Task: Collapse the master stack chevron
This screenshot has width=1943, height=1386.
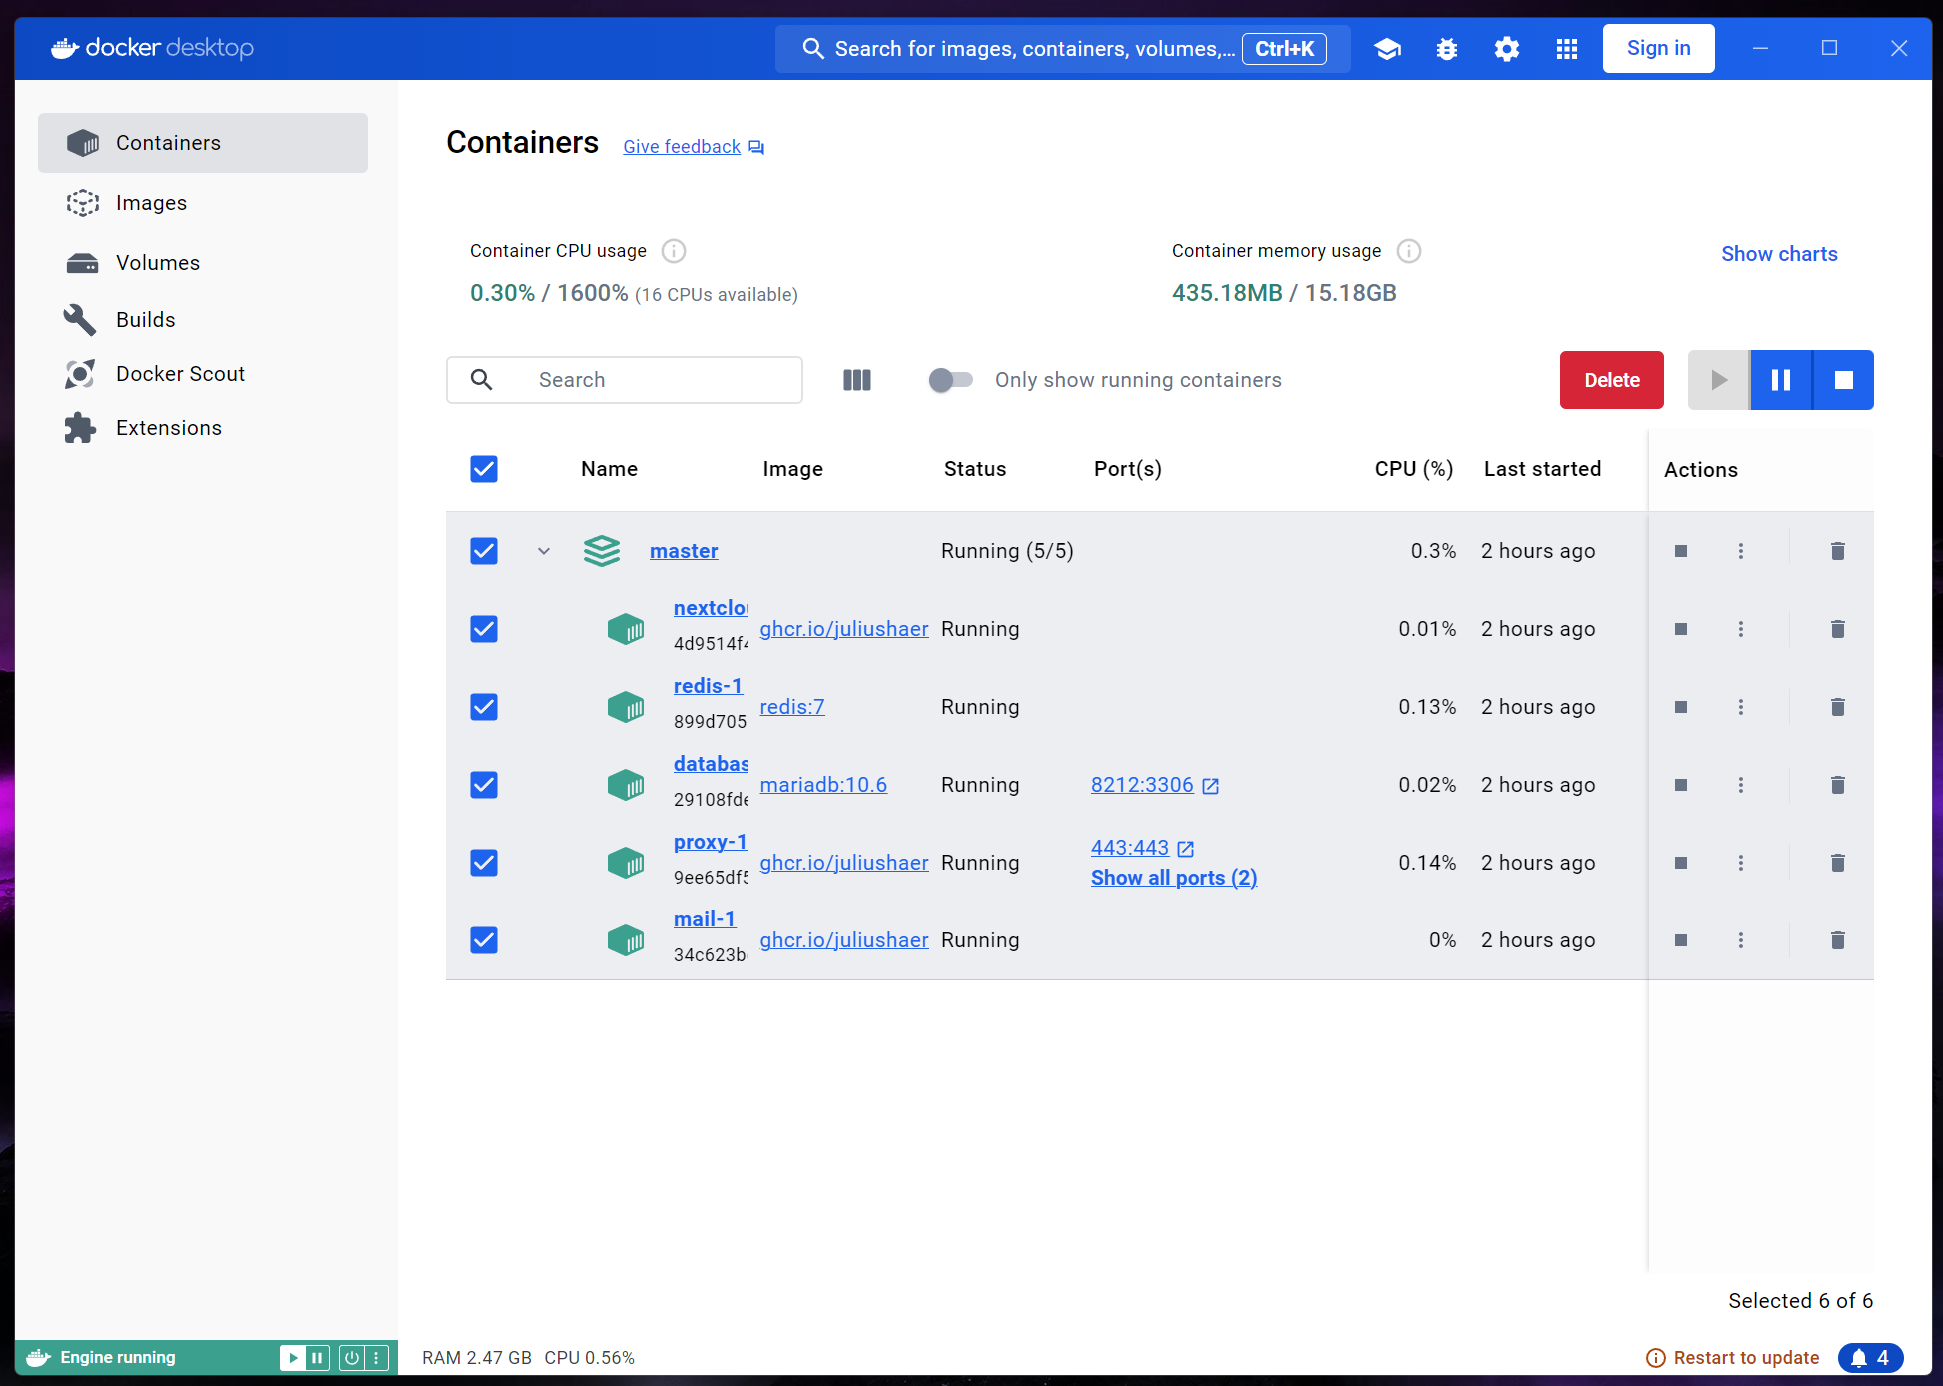Action: pyautogui.click(x=544, y=551)
